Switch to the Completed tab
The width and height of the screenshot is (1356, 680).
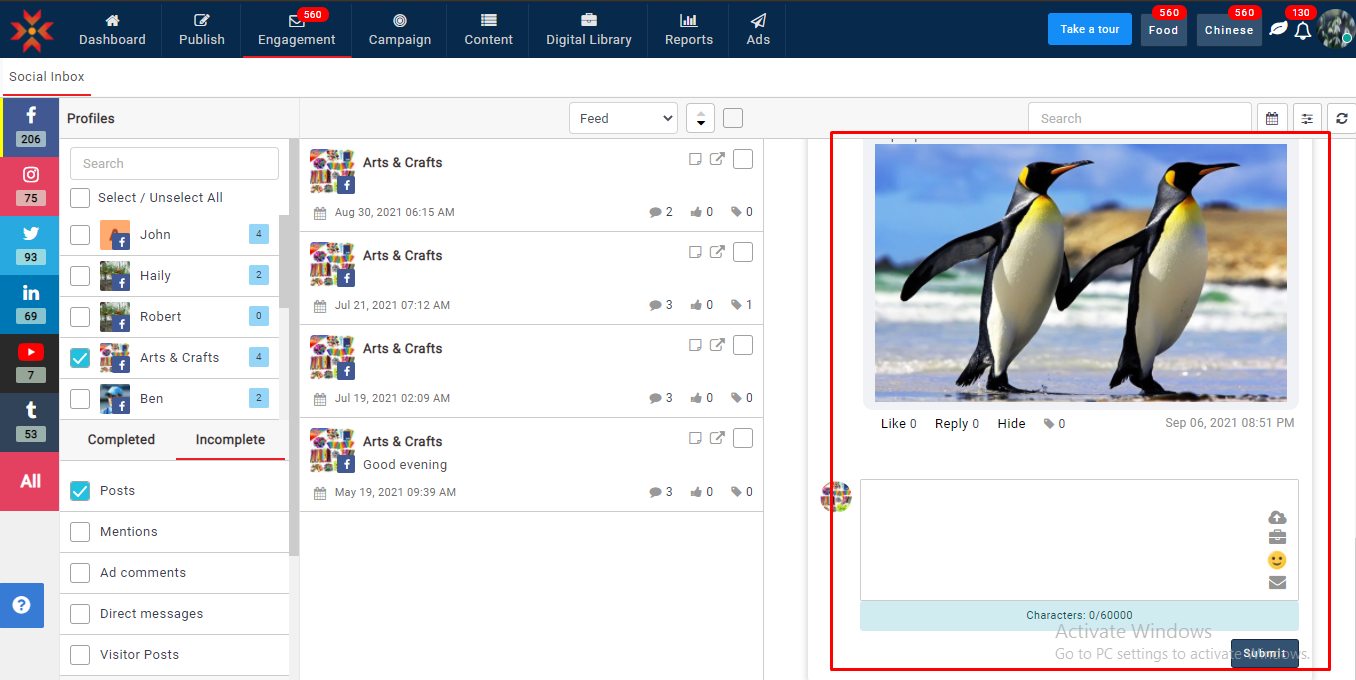[x=121, y=440]
